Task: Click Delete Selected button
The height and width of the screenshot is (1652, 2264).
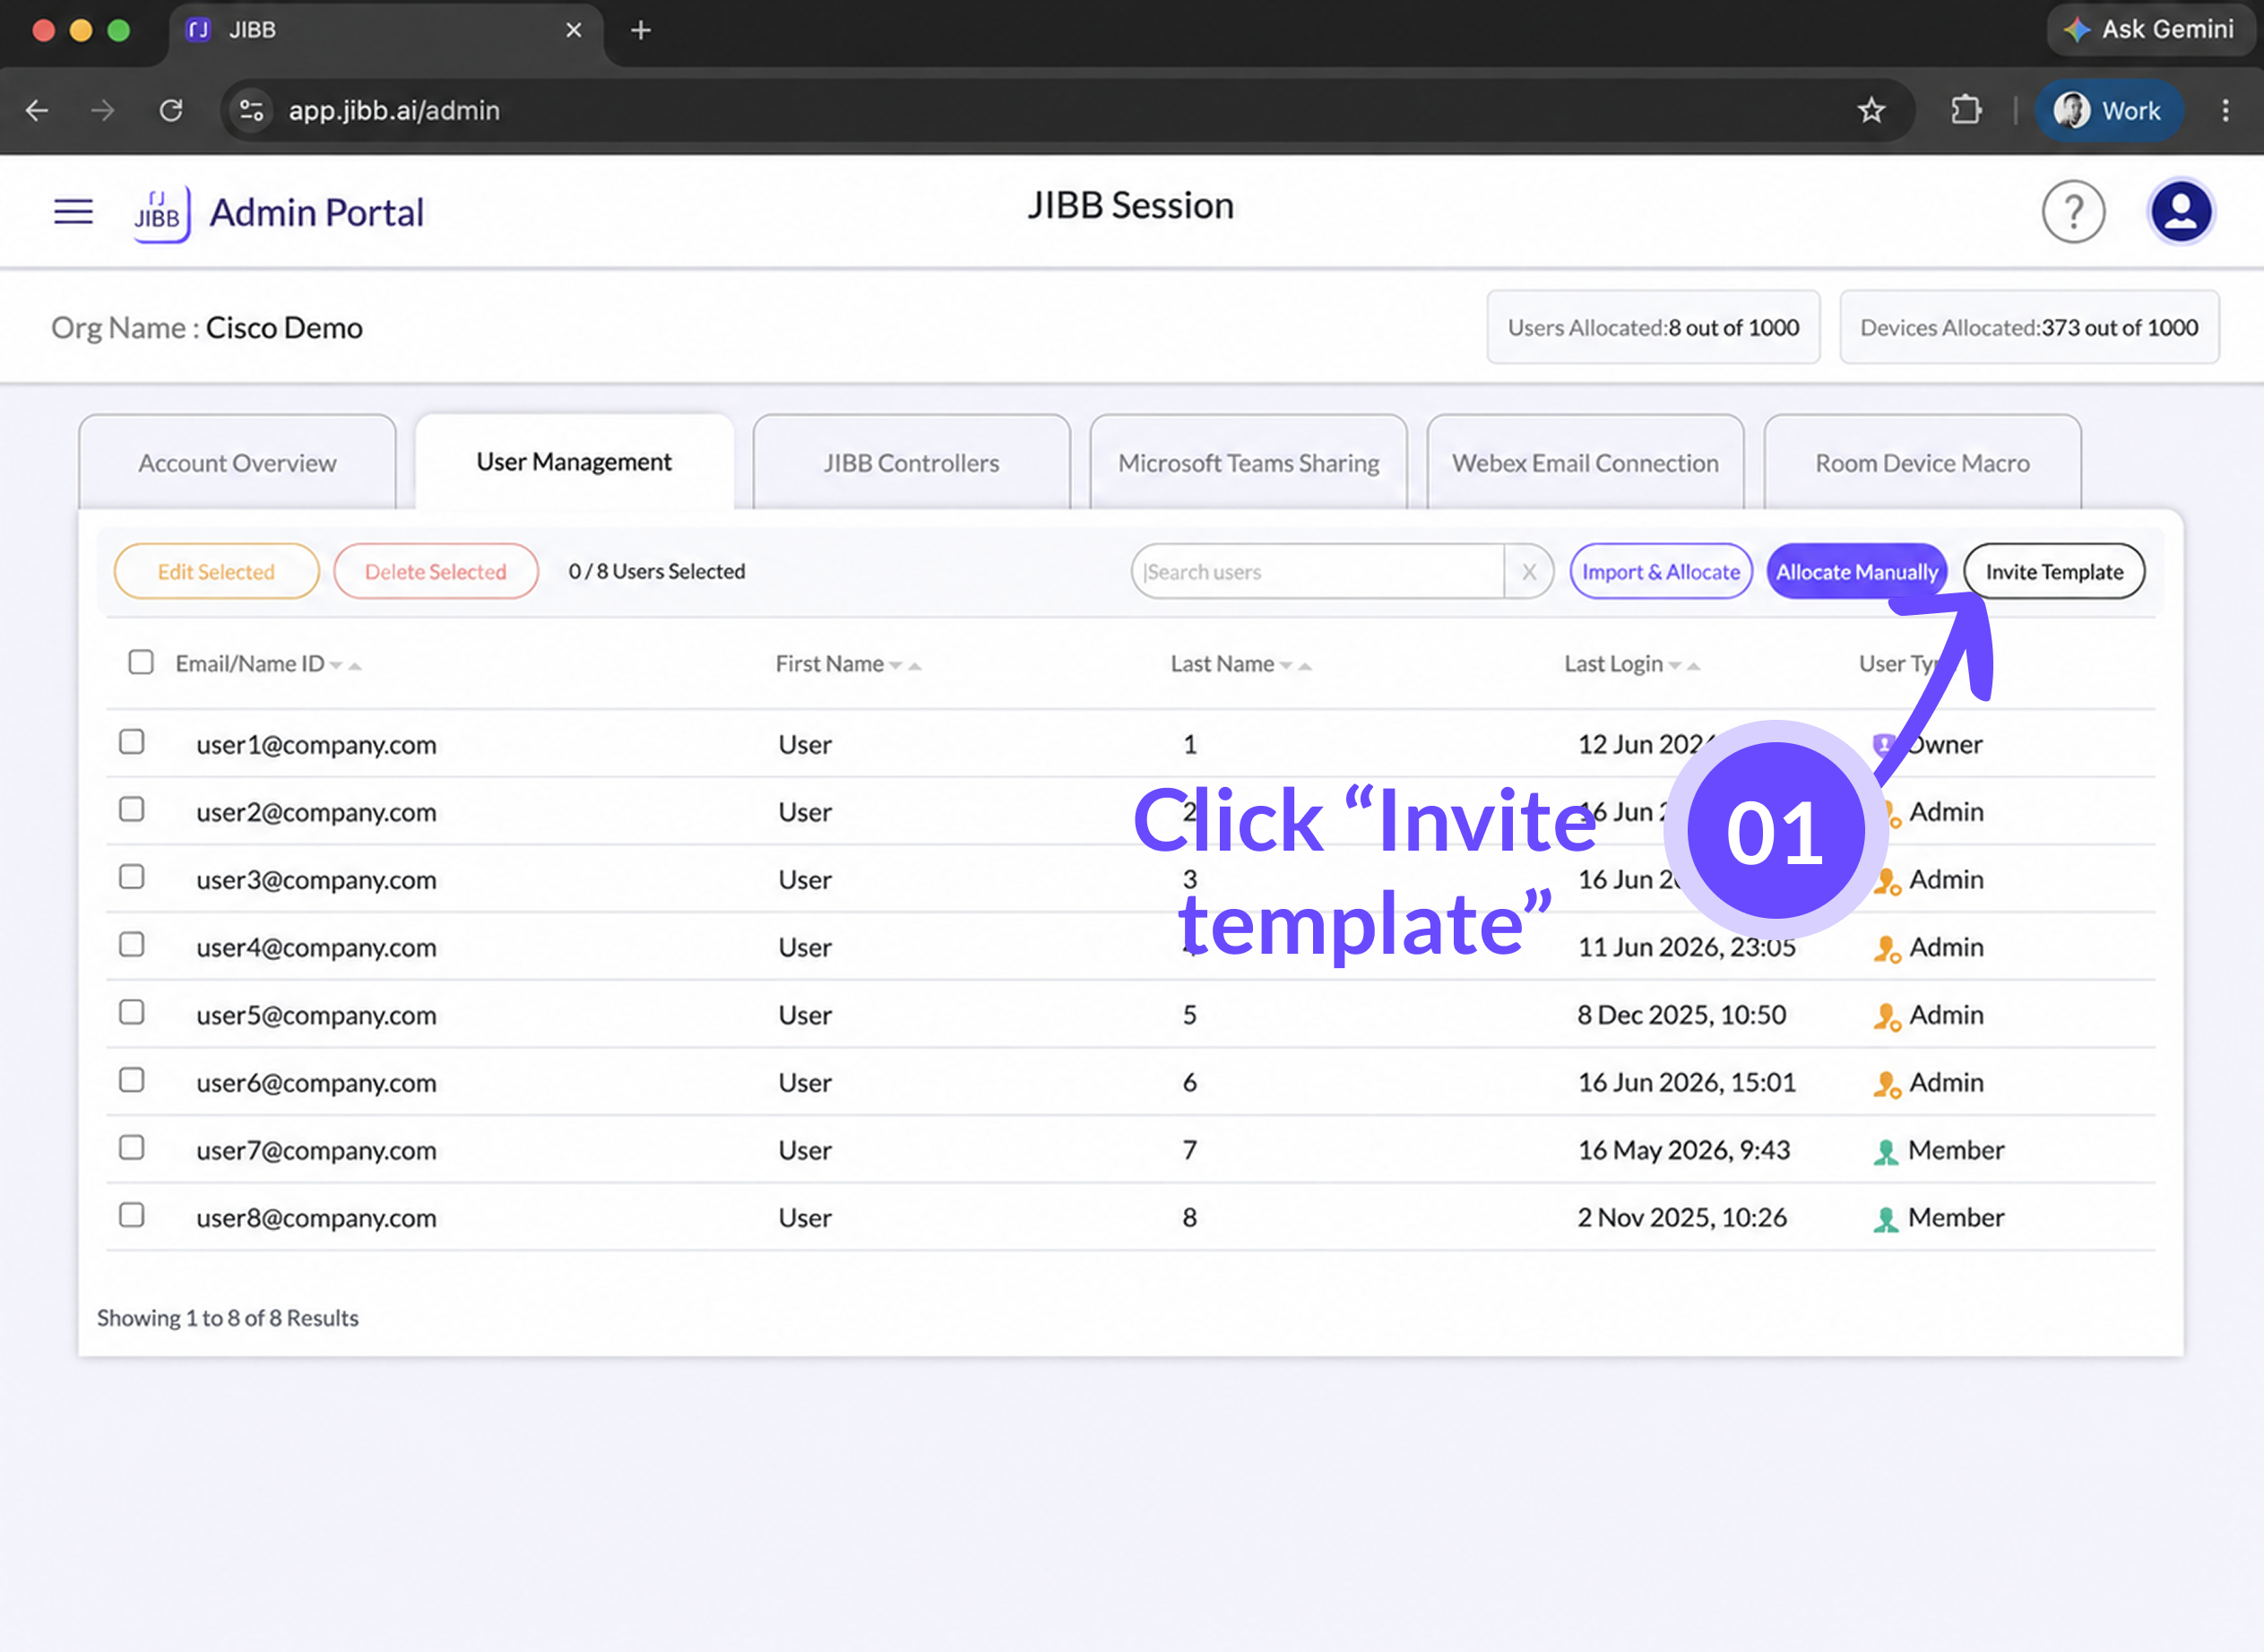Action: 436,572
